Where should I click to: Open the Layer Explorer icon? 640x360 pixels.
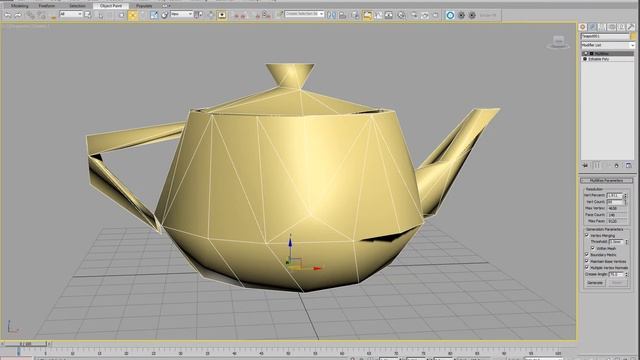click(356, 15)
